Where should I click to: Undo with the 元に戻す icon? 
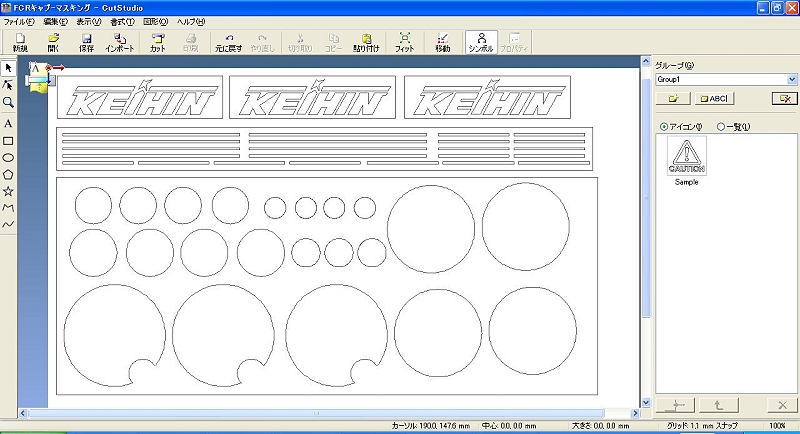click(229, 42)
